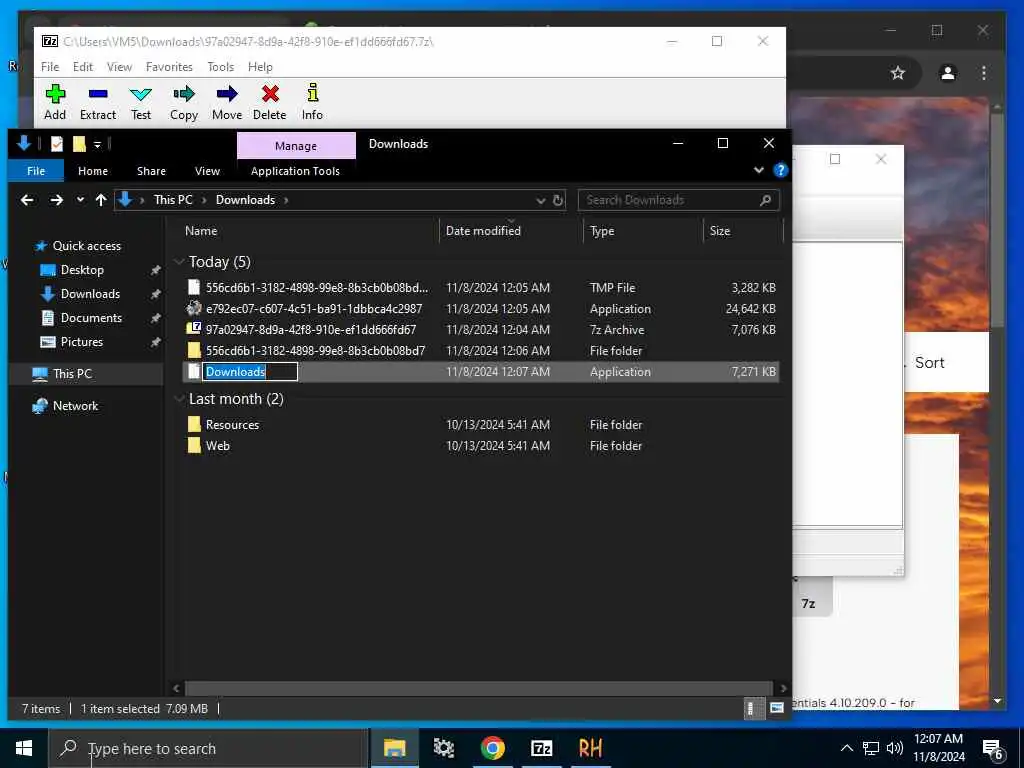Image resolution: width=1024 pixels, height=768 pixels.
Task: Collapse the Last month (2) group
Action: (x=180, y=399)
